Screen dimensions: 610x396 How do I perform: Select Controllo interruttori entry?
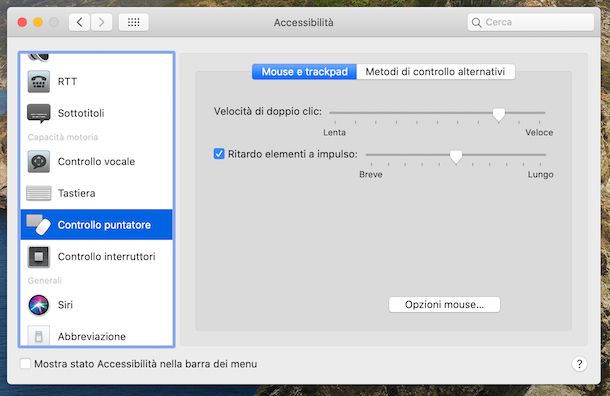click(x=96, y=257)
